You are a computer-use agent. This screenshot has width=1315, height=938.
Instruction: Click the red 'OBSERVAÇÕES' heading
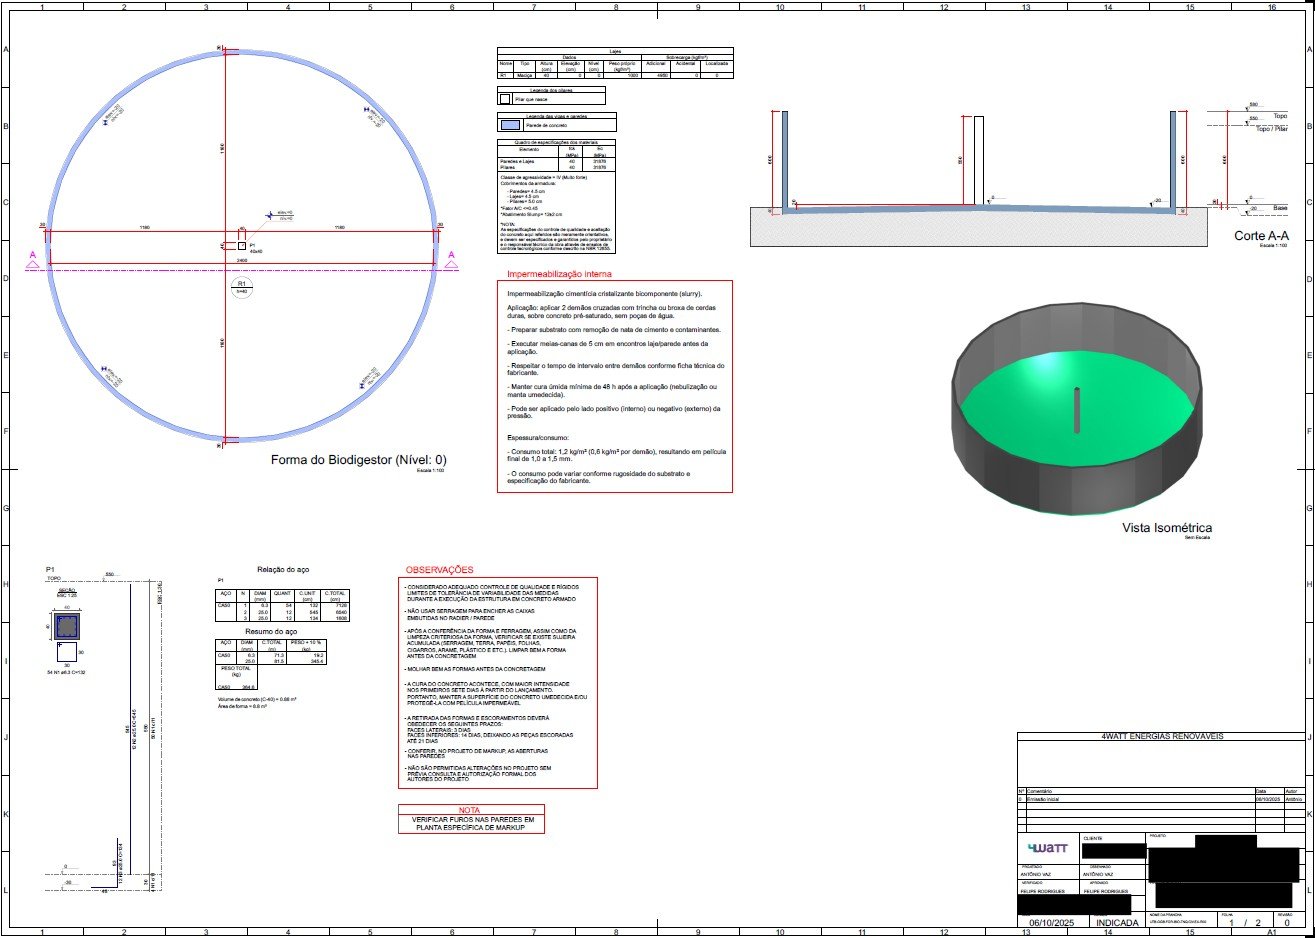439,570
